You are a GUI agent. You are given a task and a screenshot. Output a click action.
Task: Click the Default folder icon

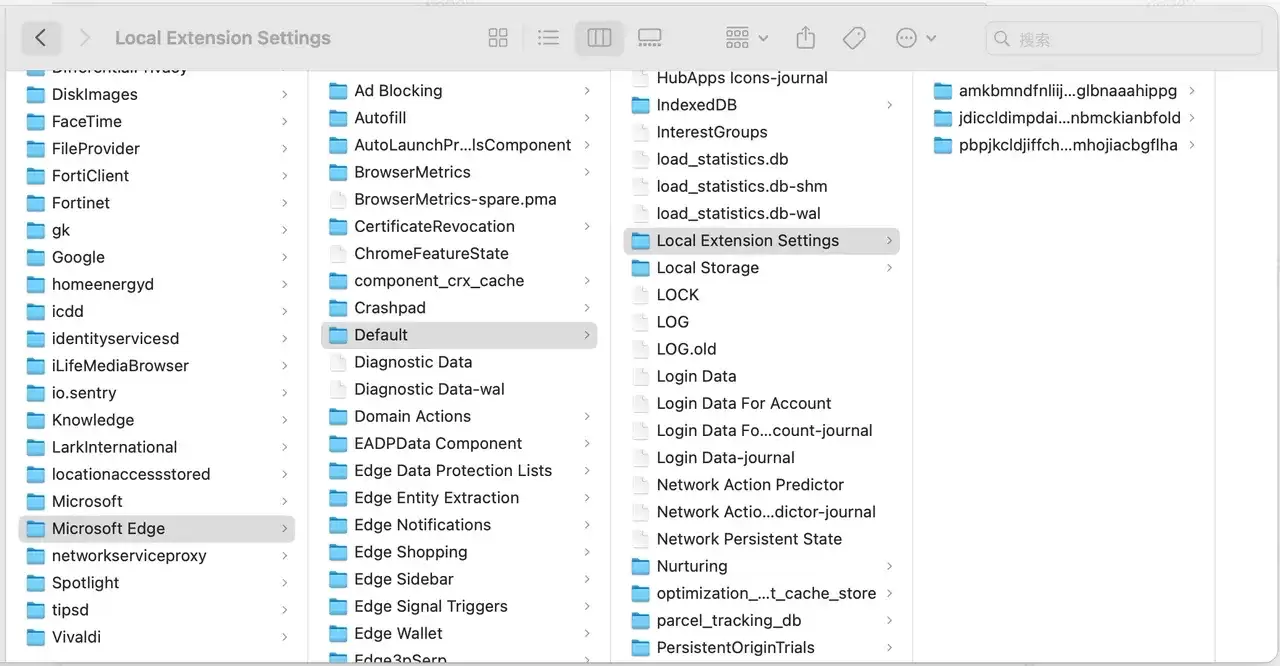338,335
